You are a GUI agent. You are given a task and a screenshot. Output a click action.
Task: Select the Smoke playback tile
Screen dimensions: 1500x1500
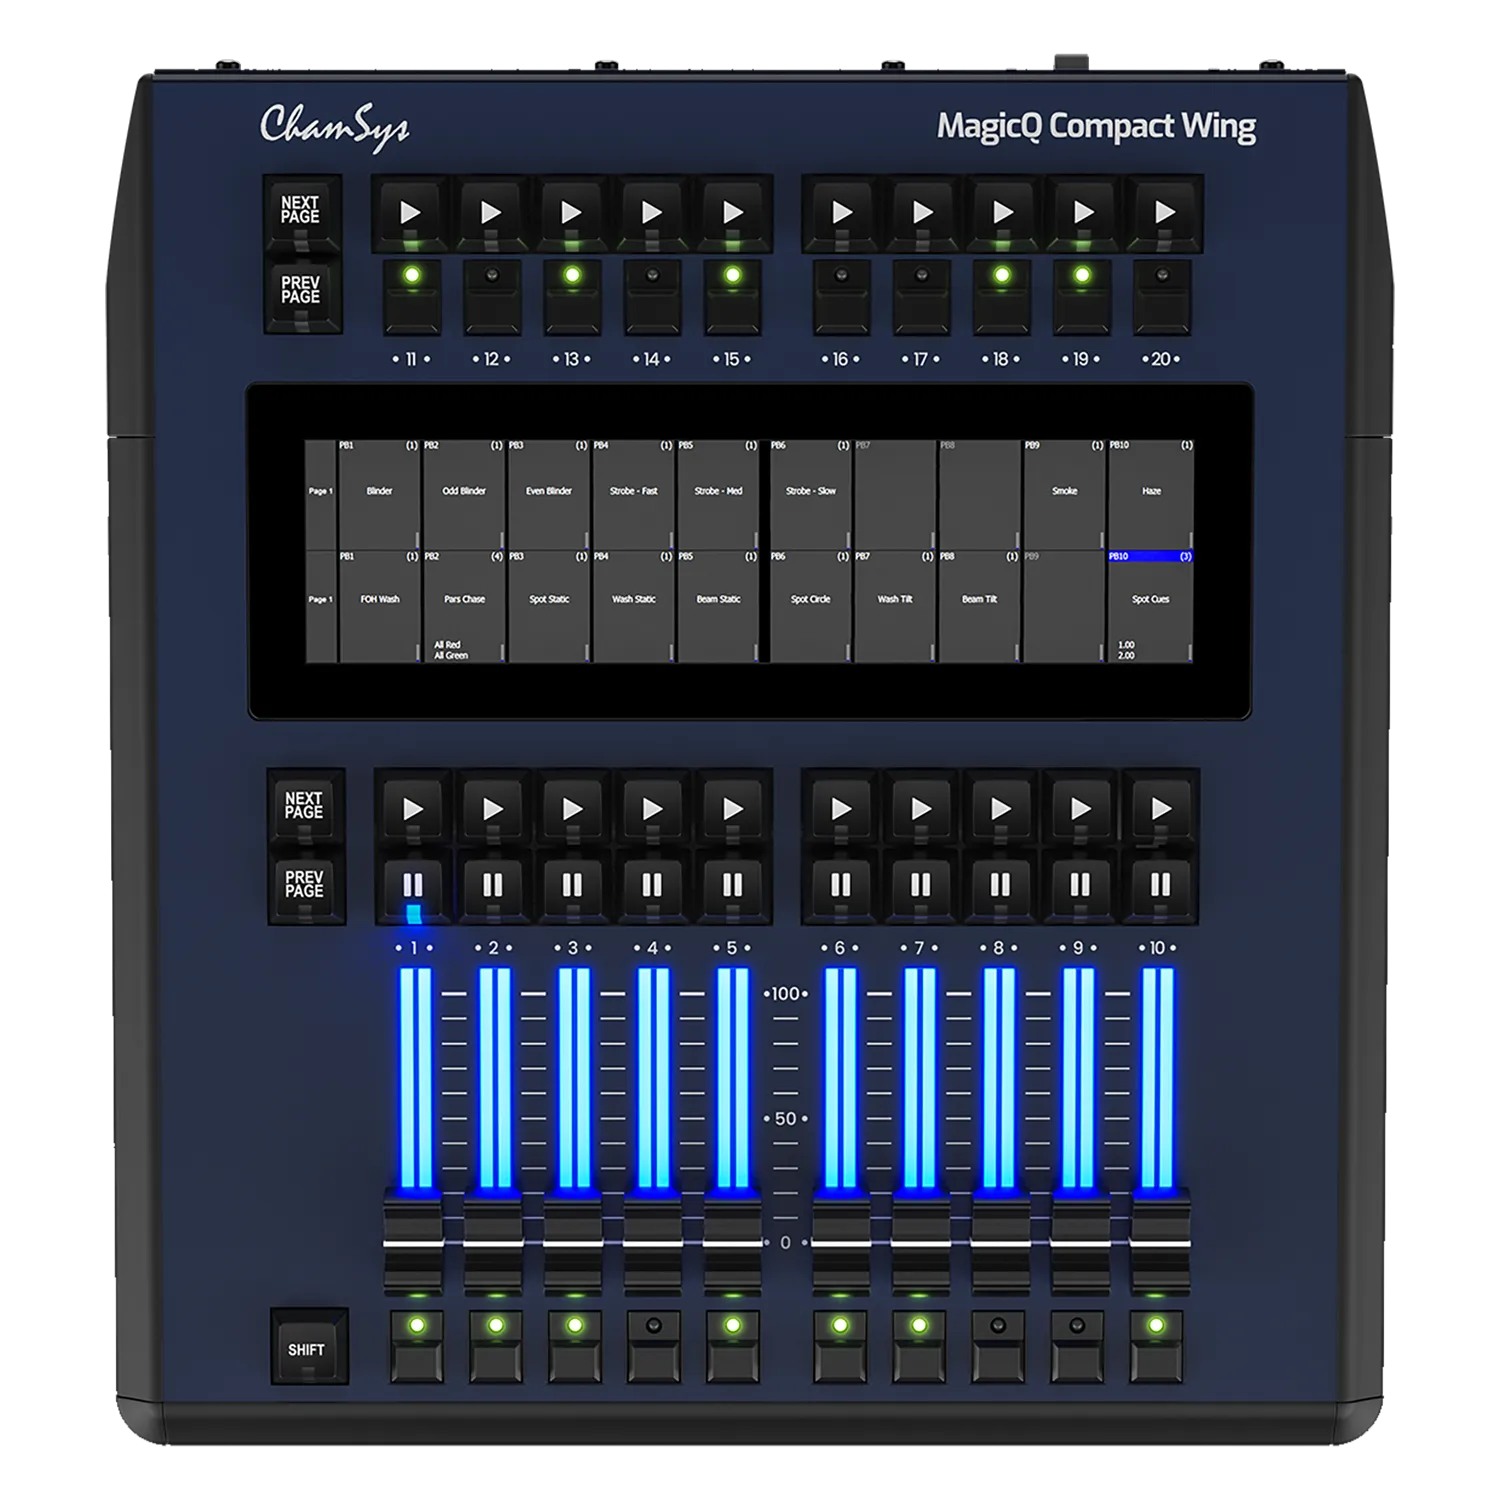pos(1065,495)
